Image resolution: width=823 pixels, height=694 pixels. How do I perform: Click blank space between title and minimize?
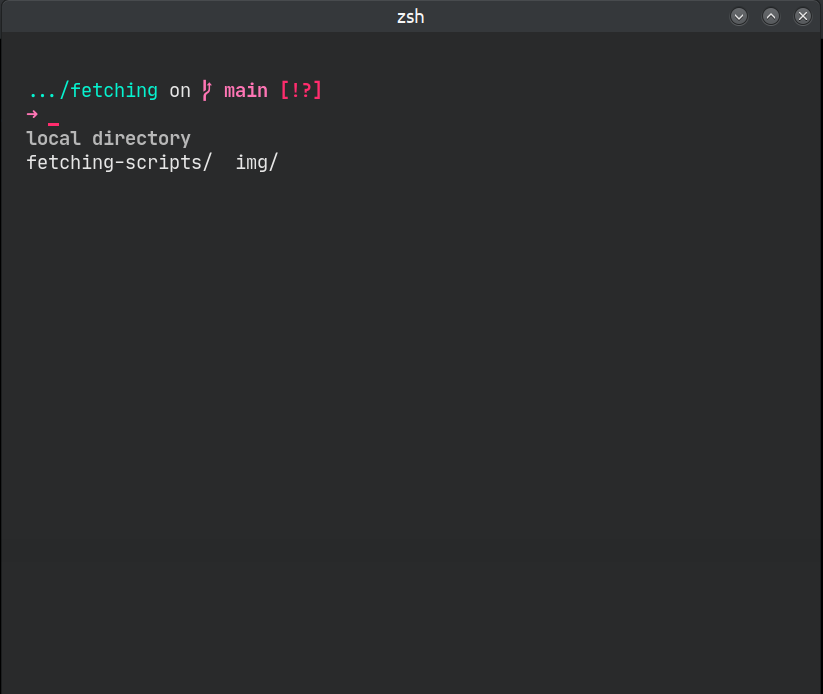click(x=580, y=16)
